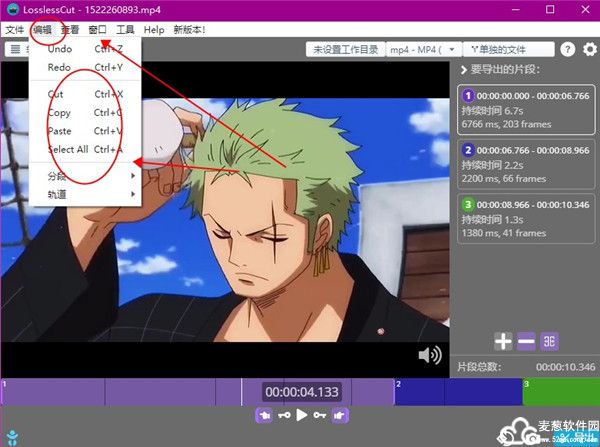Click the 00:00:04.133 timecode field
This screenshot has height=447, width=600.
click(x=302, y=392)
